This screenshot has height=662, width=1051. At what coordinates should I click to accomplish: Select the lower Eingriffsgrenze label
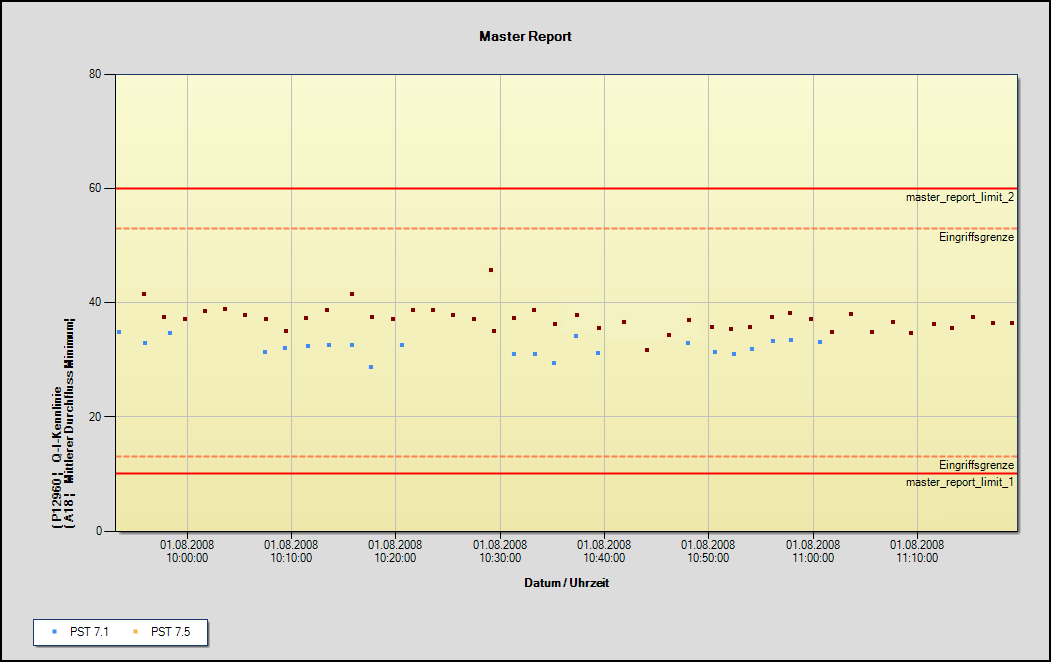pos(976,465)
